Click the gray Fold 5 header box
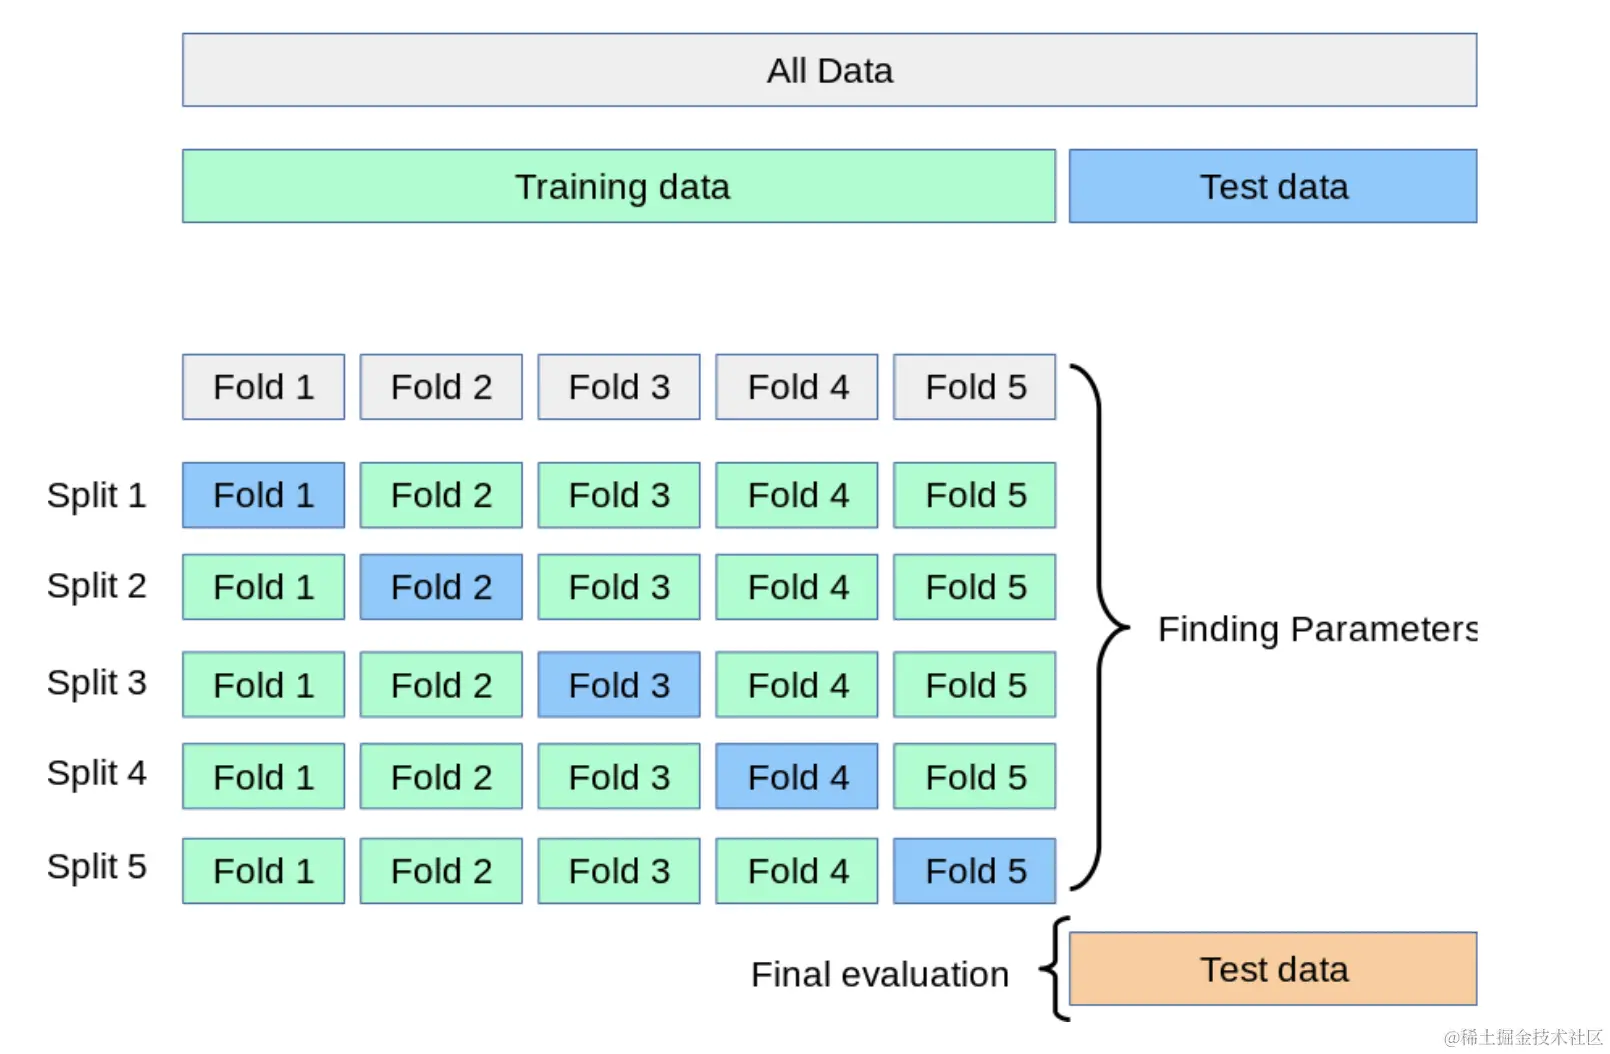 (x=974, y=387)
